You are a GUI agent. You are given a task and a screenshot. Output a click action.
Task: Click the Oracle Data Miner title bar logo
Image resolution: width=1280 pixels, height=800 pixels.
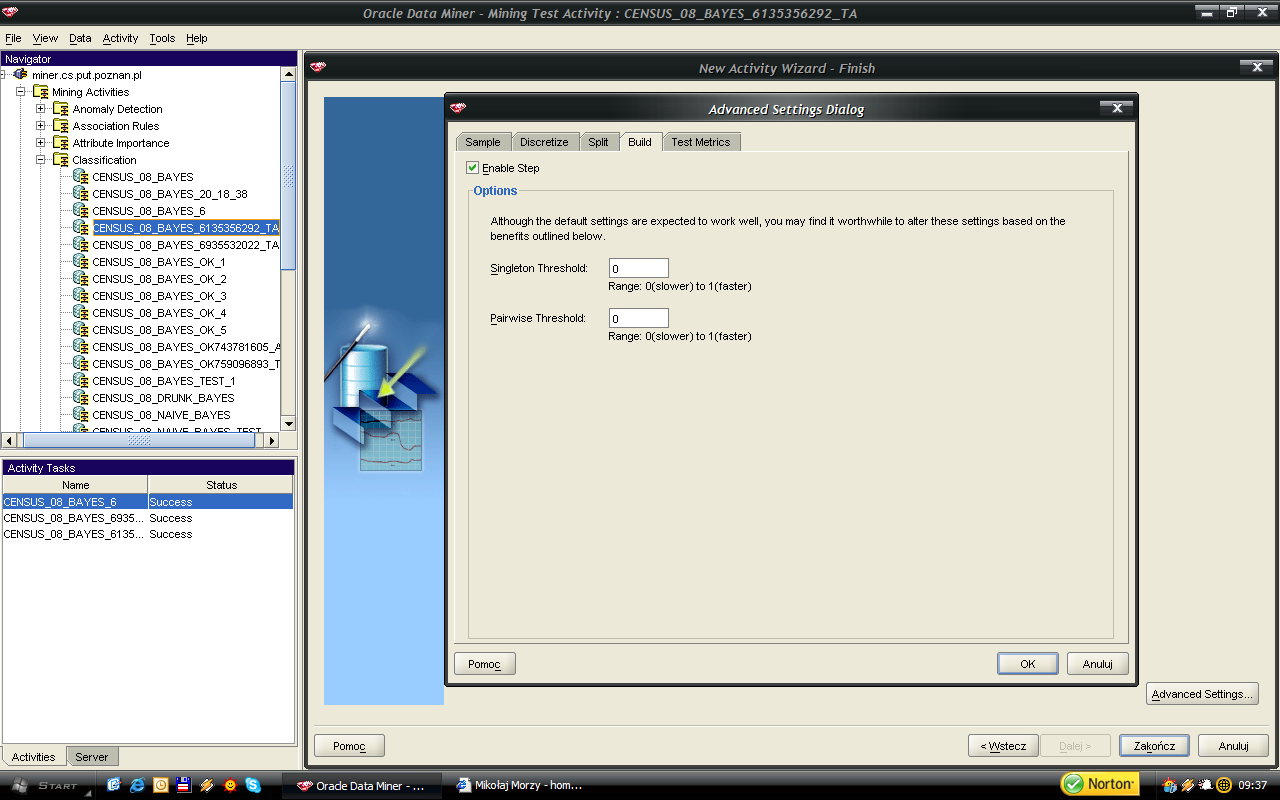[x=9, y=12]
